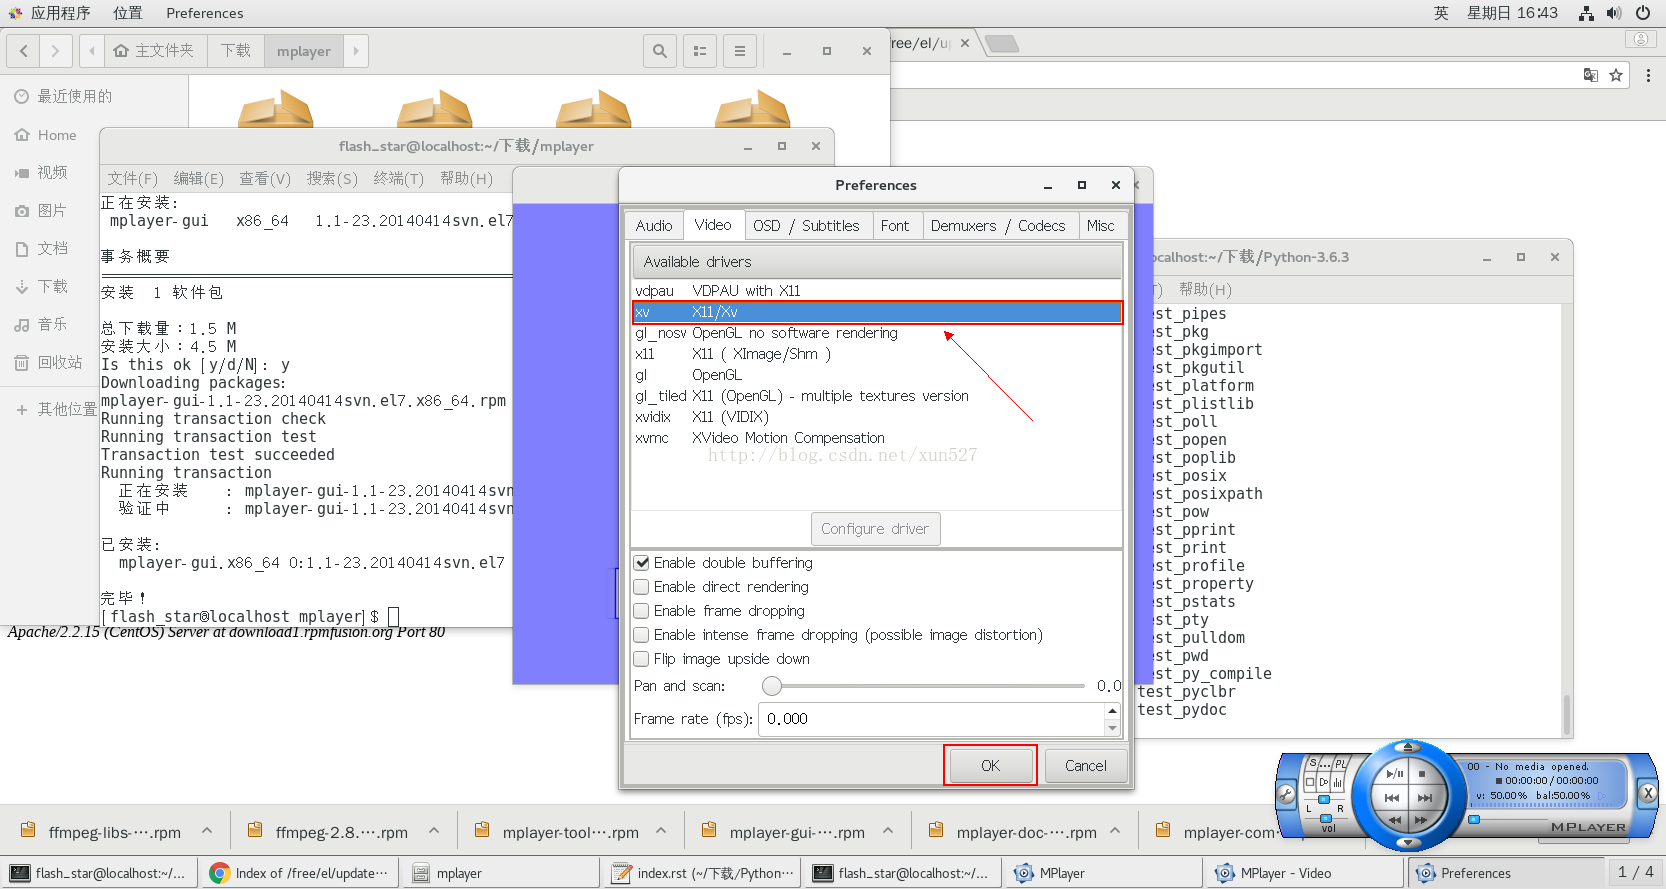Screen dimensions: 1666x889
Task: Select the x11 XImage/Shm driver
Action: click(877, 354)
